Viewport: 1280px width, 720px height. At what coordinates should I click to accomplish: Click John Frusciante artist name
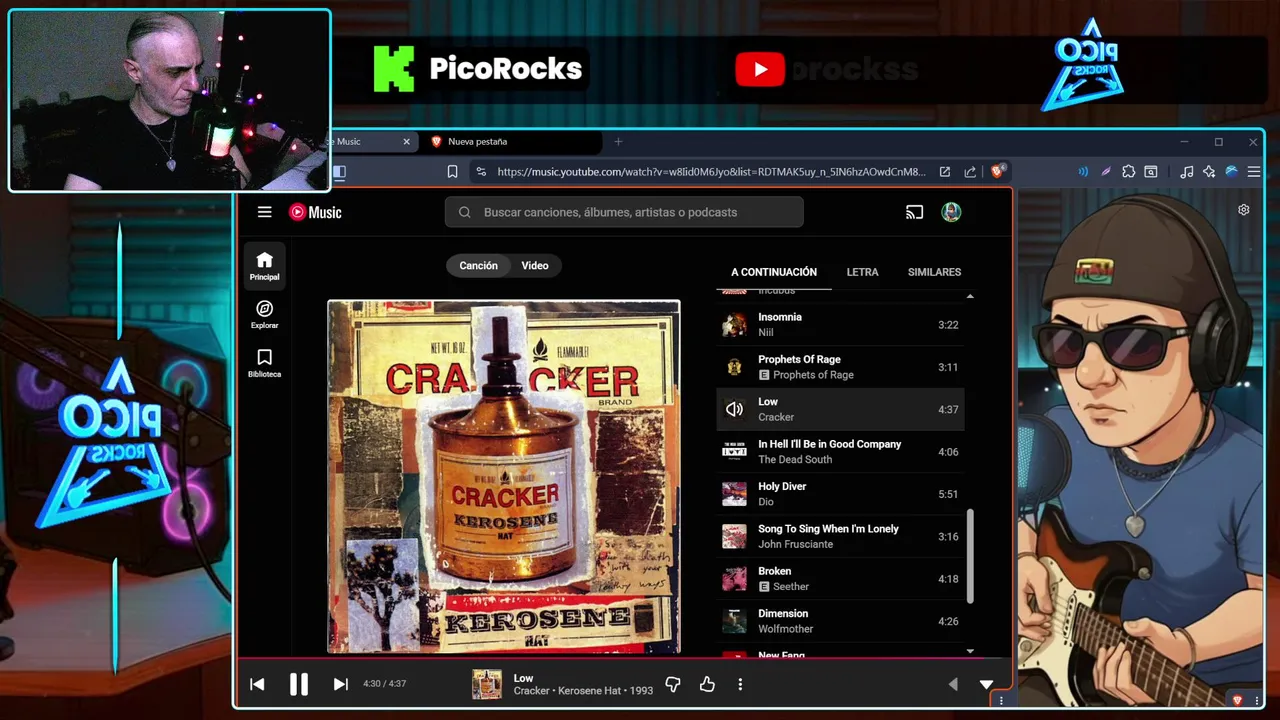click(x=795, y=544)
